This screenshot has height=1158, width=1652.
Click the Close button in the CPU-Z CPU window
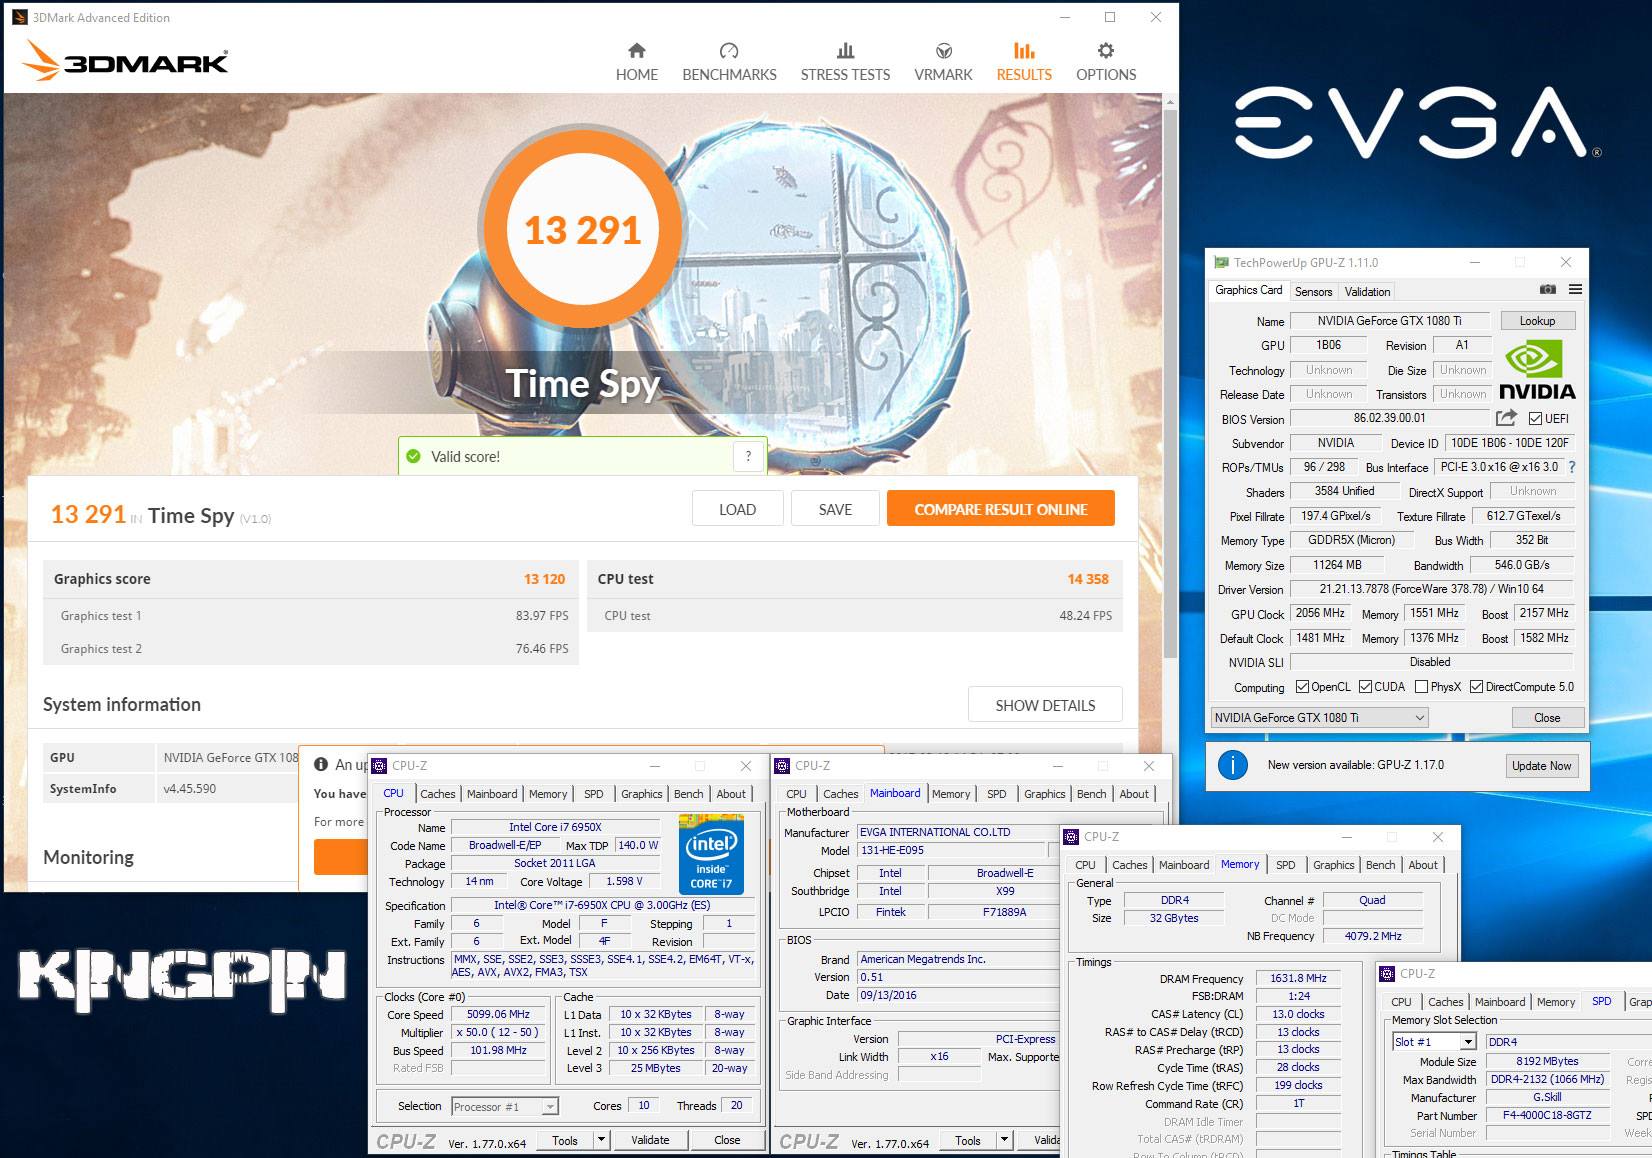pyautogui.click(x=727, y=1140)
